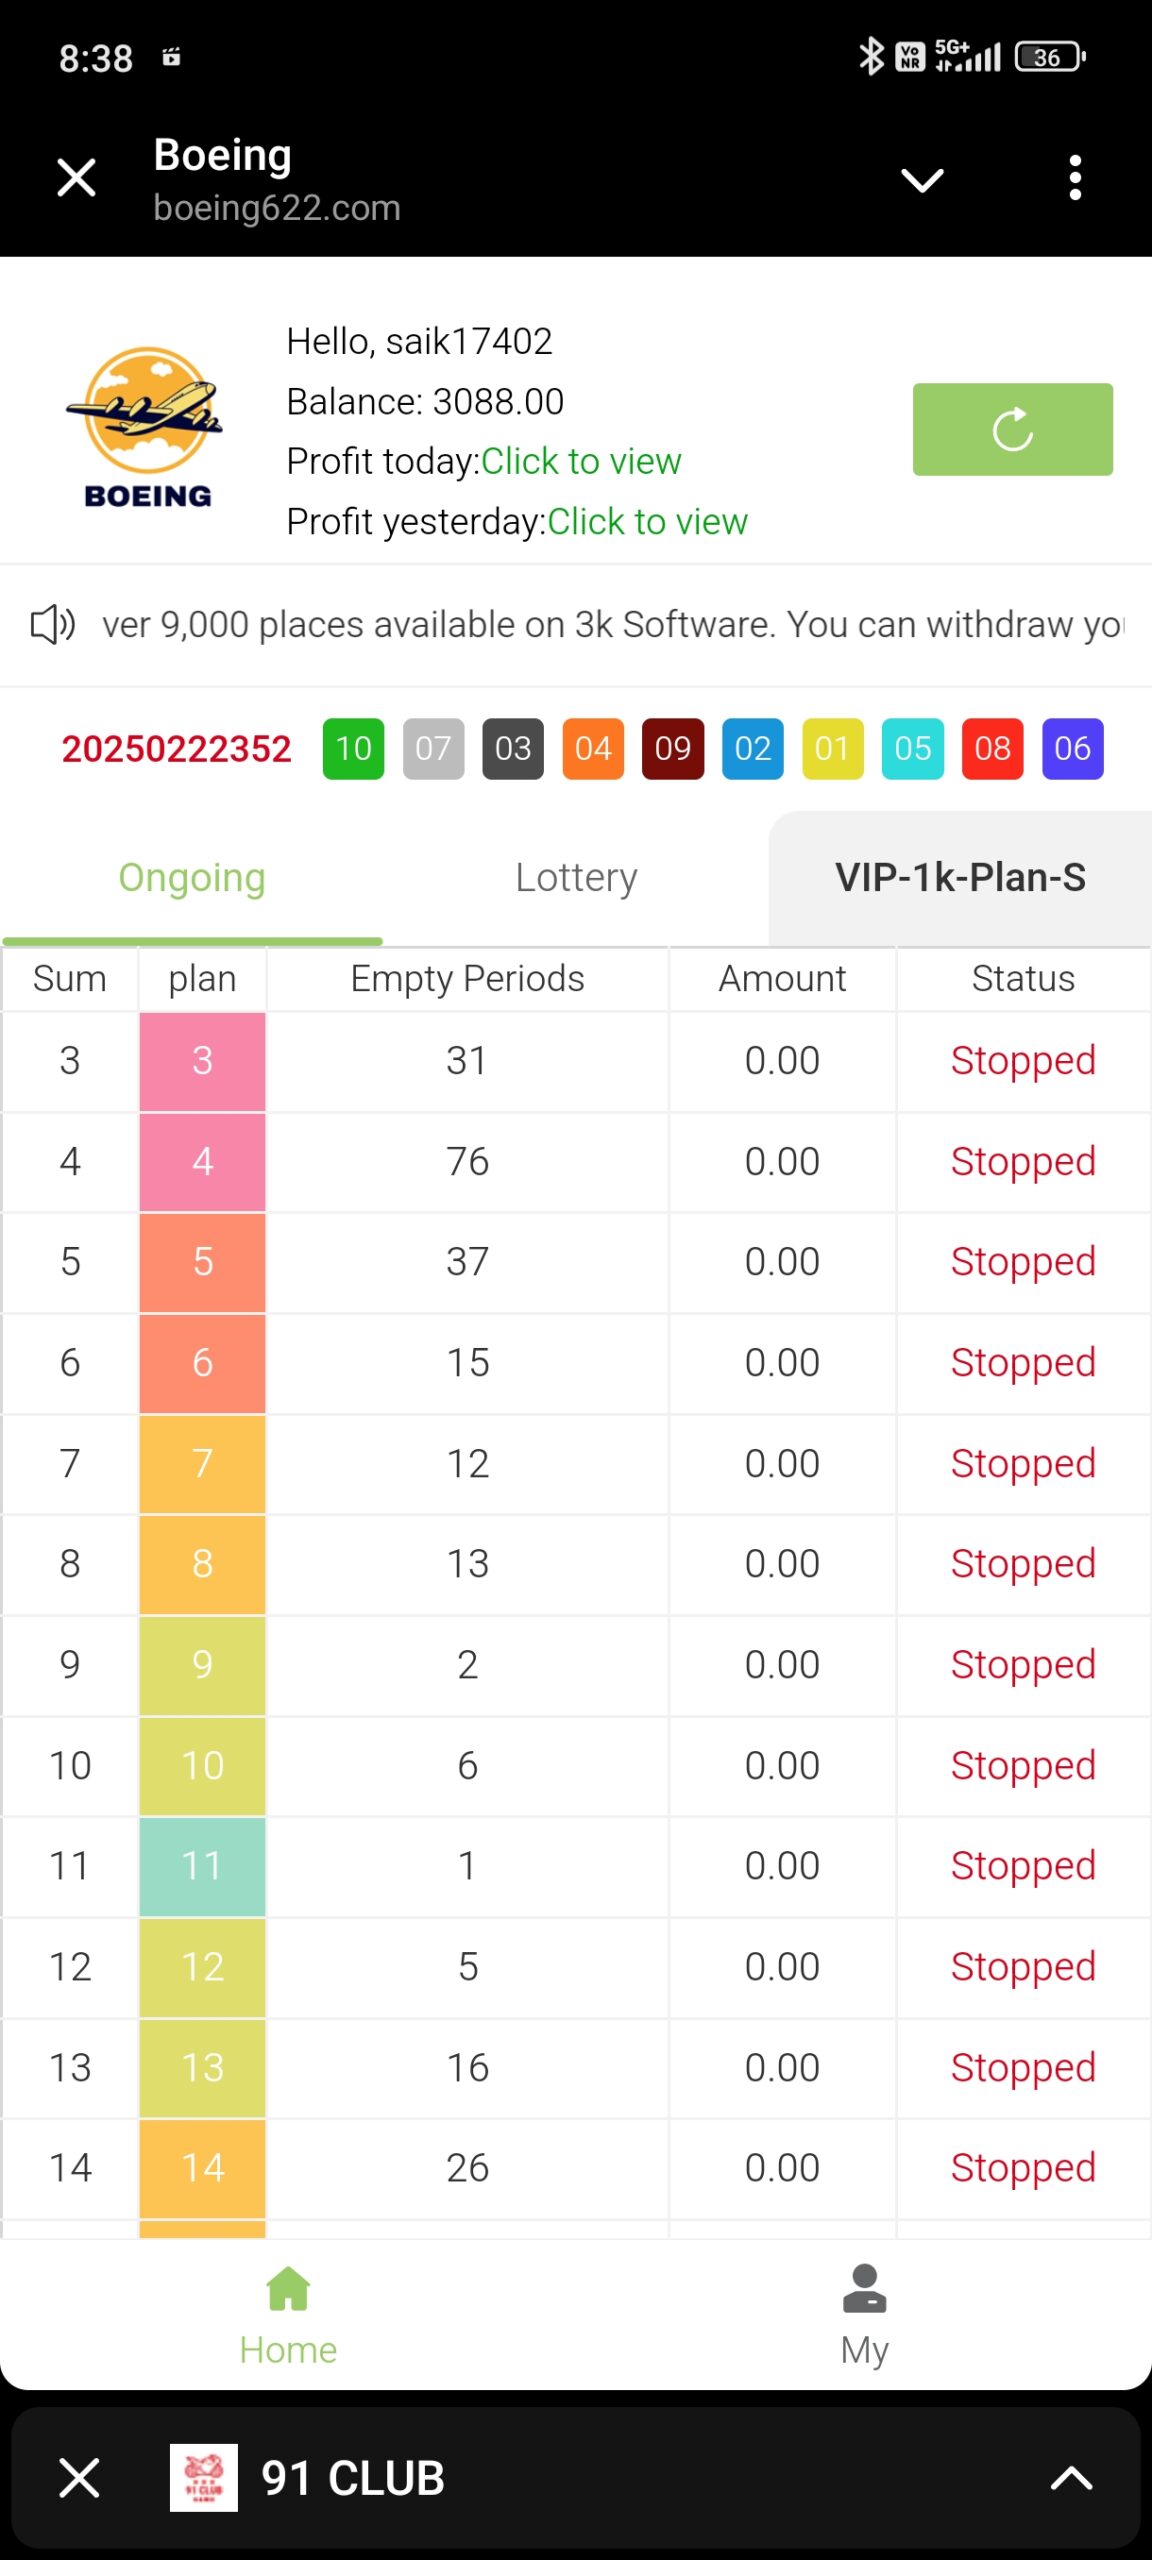1152x2560 pixels.
Task: Tap the green refresh balance icon
Action: [x=1012, y=430]
